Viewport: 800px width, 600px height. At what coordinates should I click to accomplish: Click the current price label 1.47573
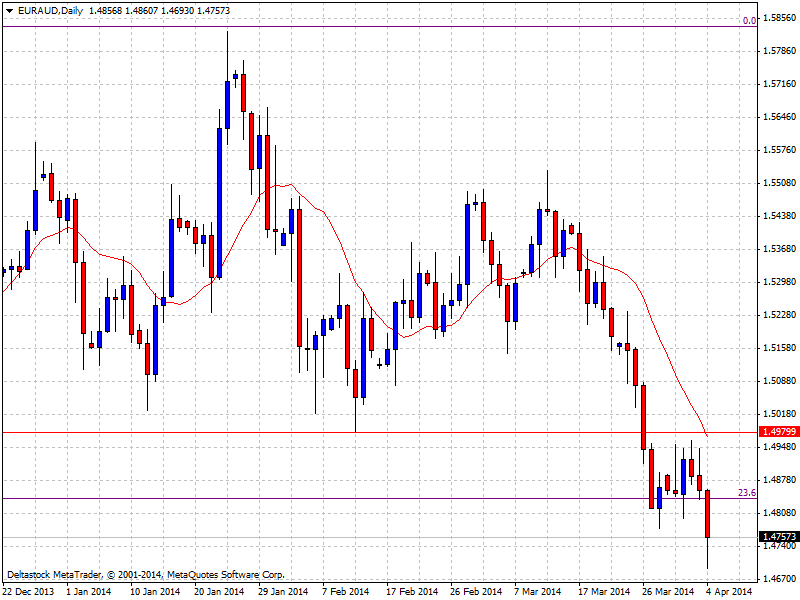point(779,537)
